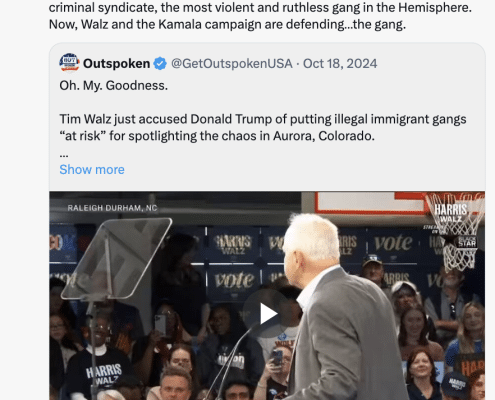This screenshot has height=400, width=495.
Task: Click the ellipsis above Show more
Action: point(64,155)
